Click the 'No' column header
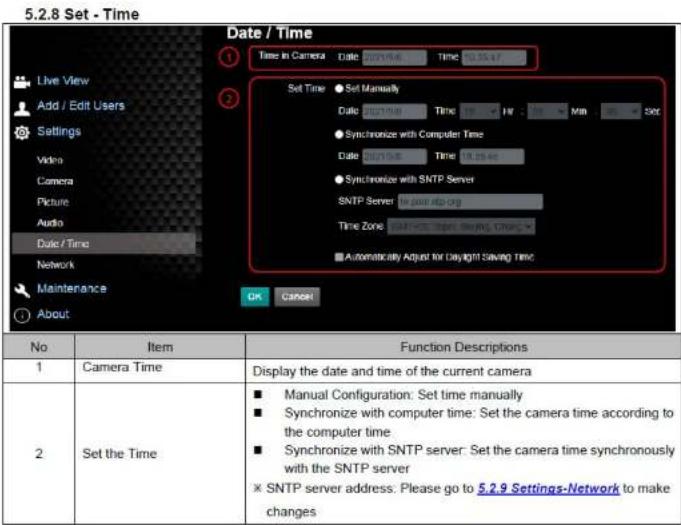This screenshot has height=525, width=681. point(39,347)
